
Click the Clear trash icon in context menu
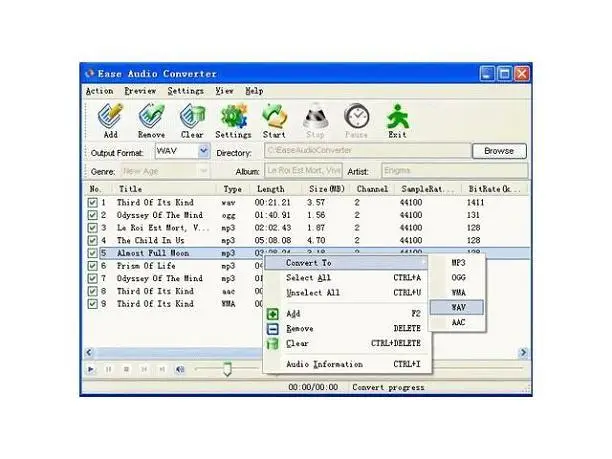click(272, 344)
